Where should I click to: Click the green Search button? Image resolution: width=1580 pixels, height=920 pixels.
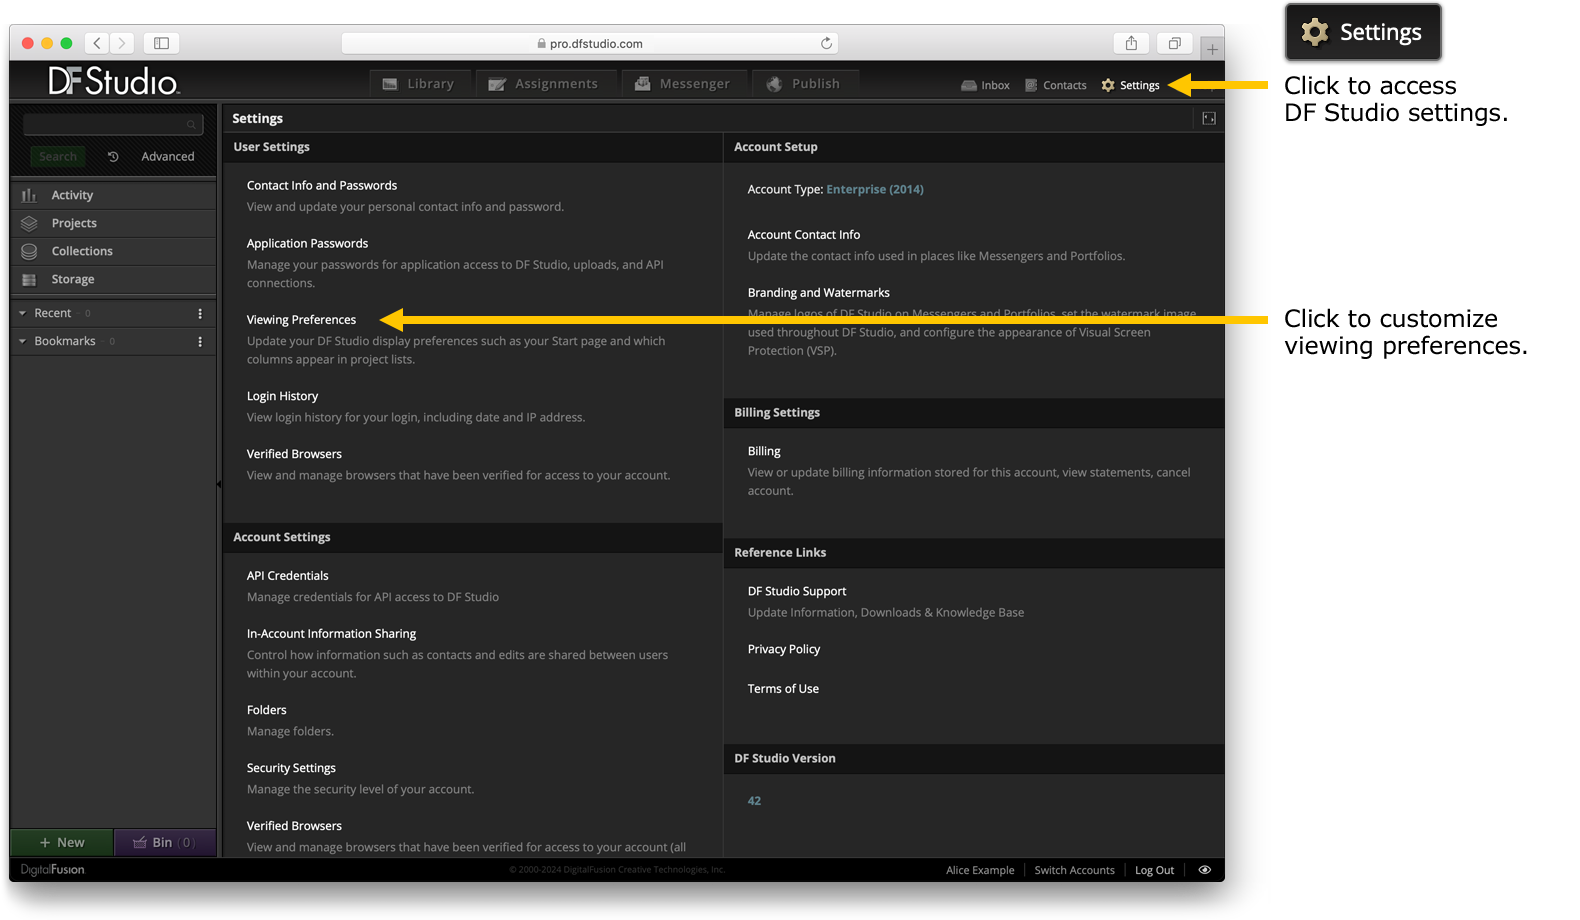(58, 157)
